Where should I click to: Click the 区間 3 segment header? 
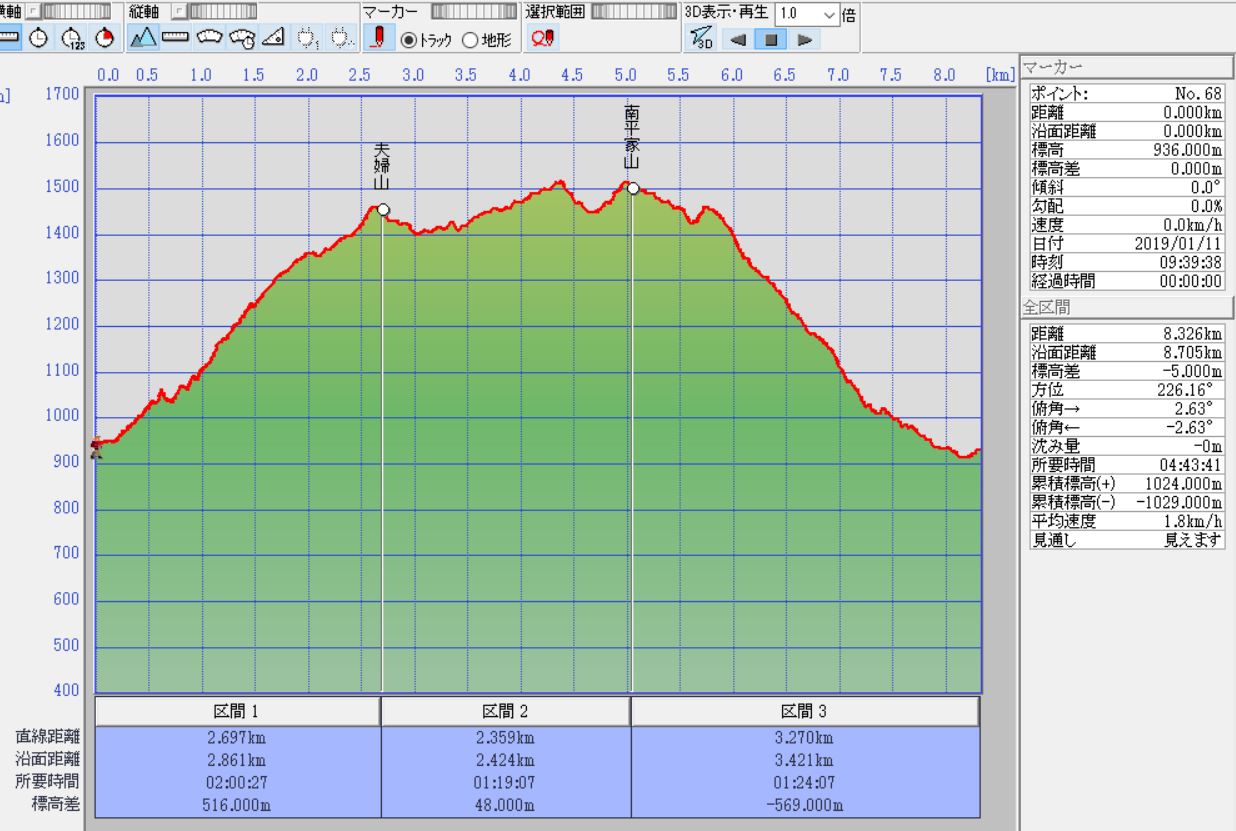805,711
